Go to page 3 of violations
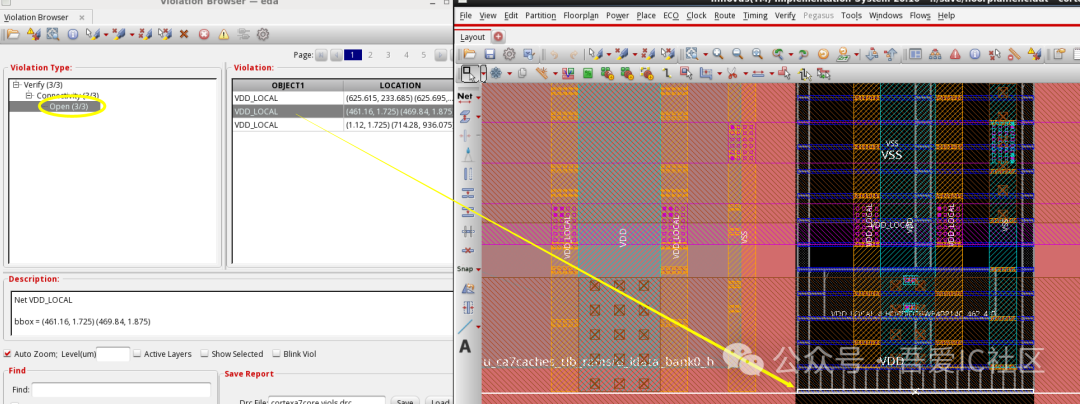 pyautogui.click(x=388, y=55)
